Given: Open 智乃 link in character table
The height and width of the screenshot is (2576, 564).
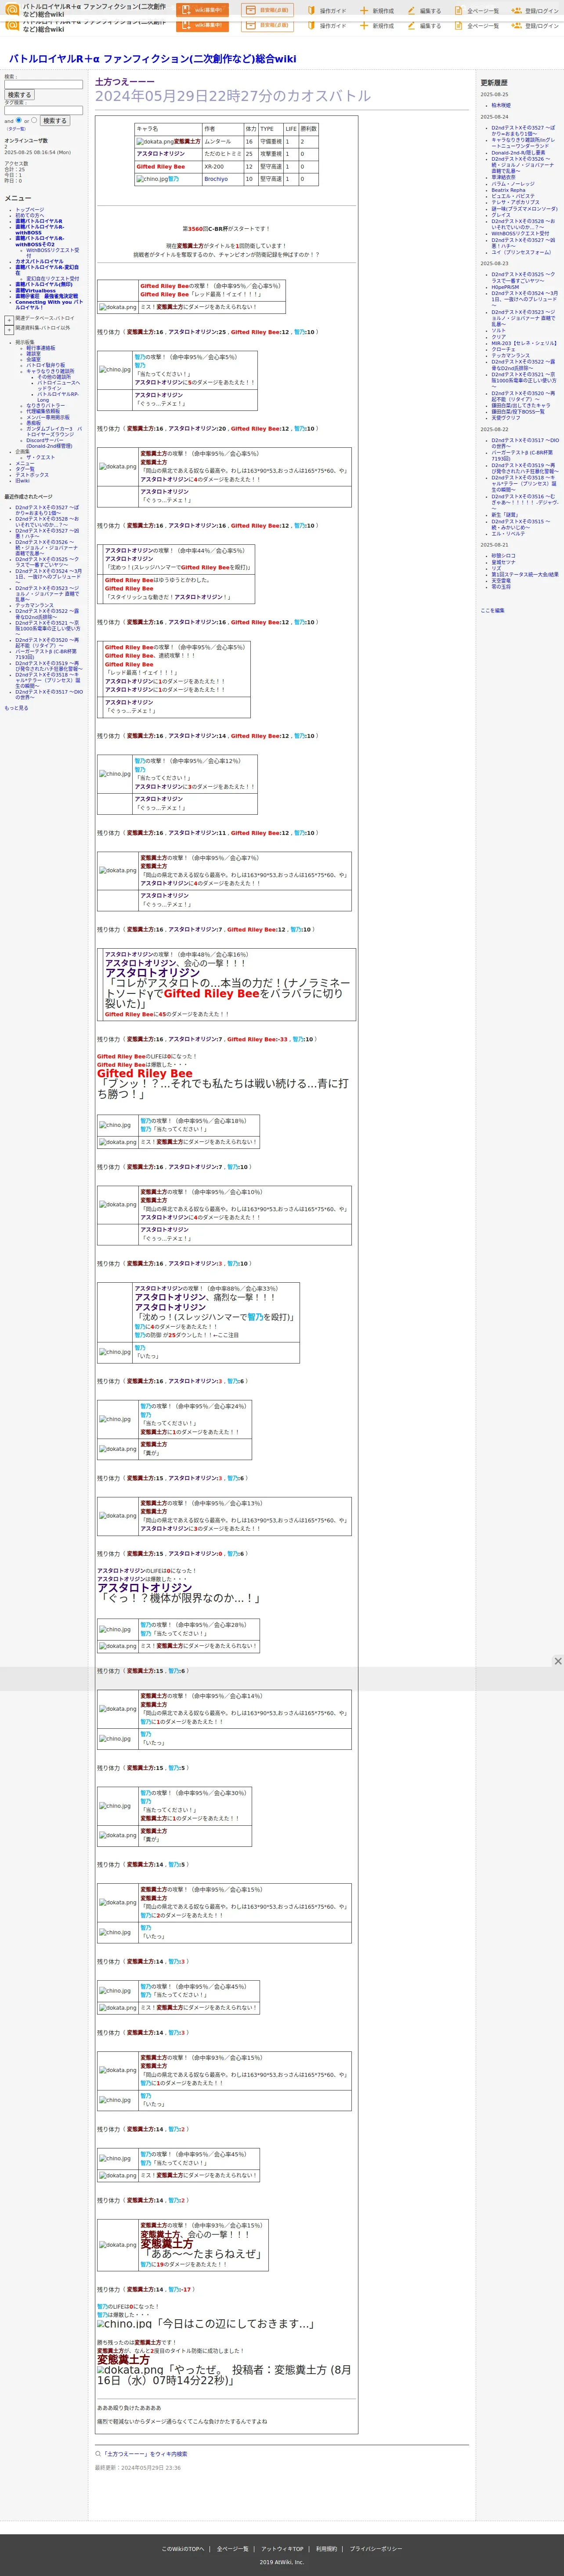Looking at the screenshot, I should [174, 179].
